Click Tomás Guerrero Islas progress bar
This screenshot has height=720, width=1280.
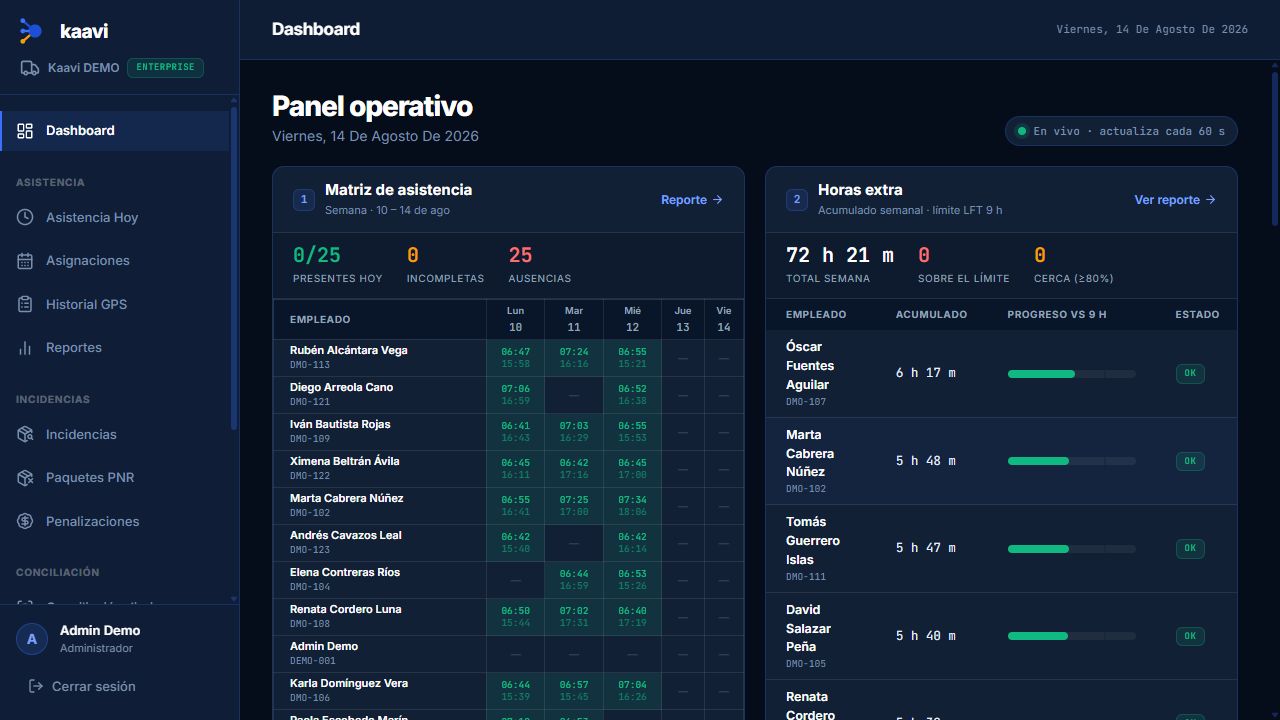[x=1072, y=549]
